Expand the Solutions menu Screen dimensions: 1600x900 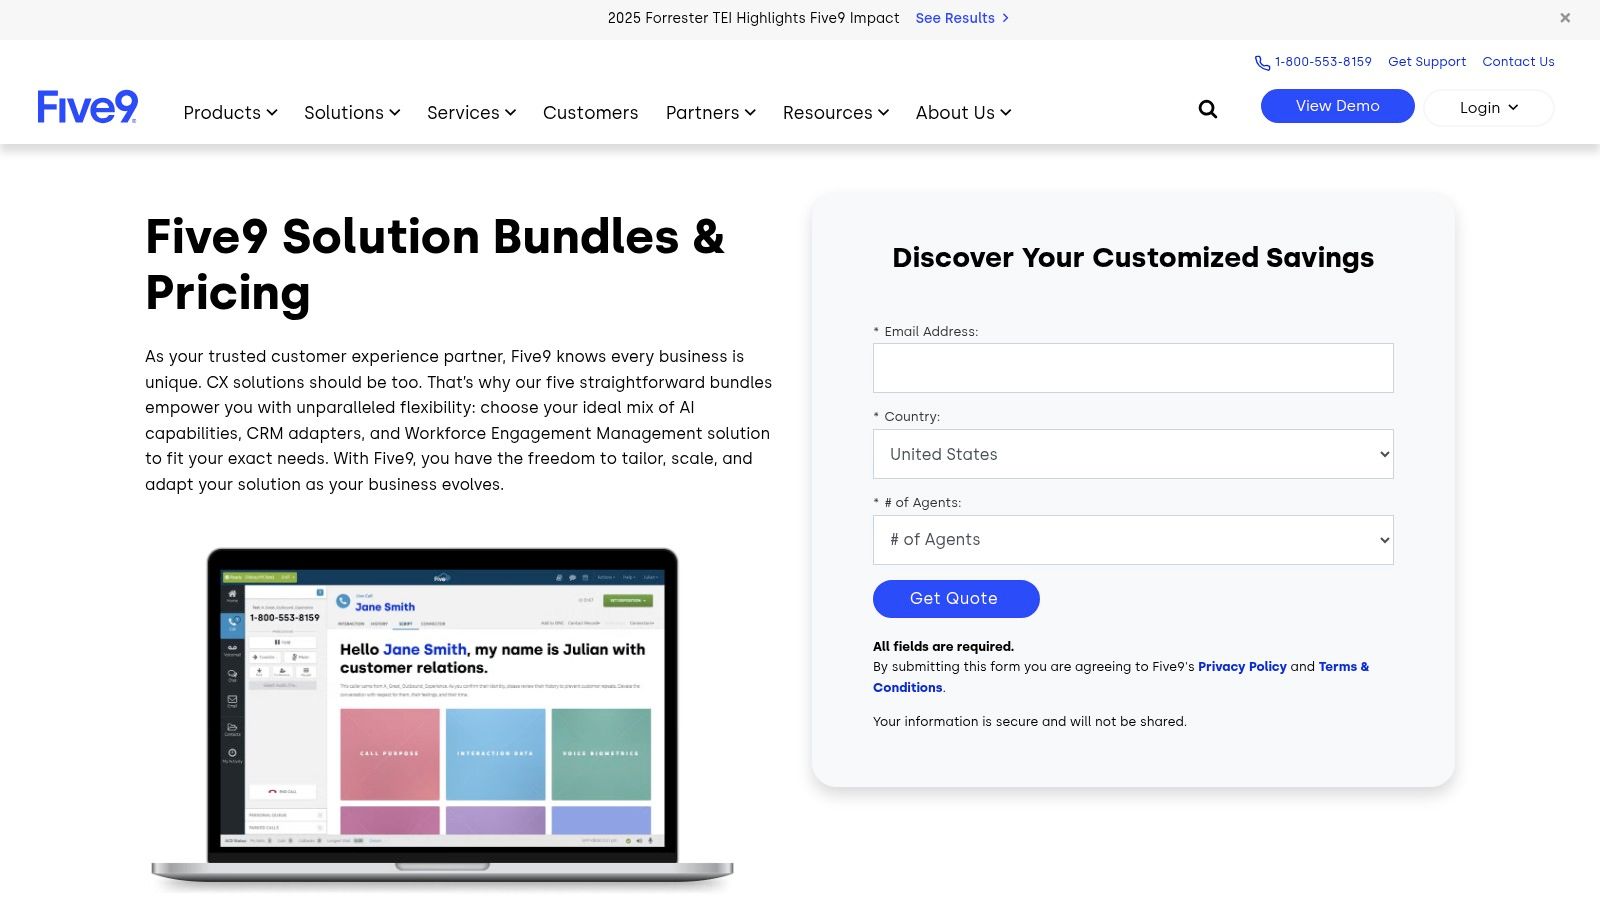352,113
